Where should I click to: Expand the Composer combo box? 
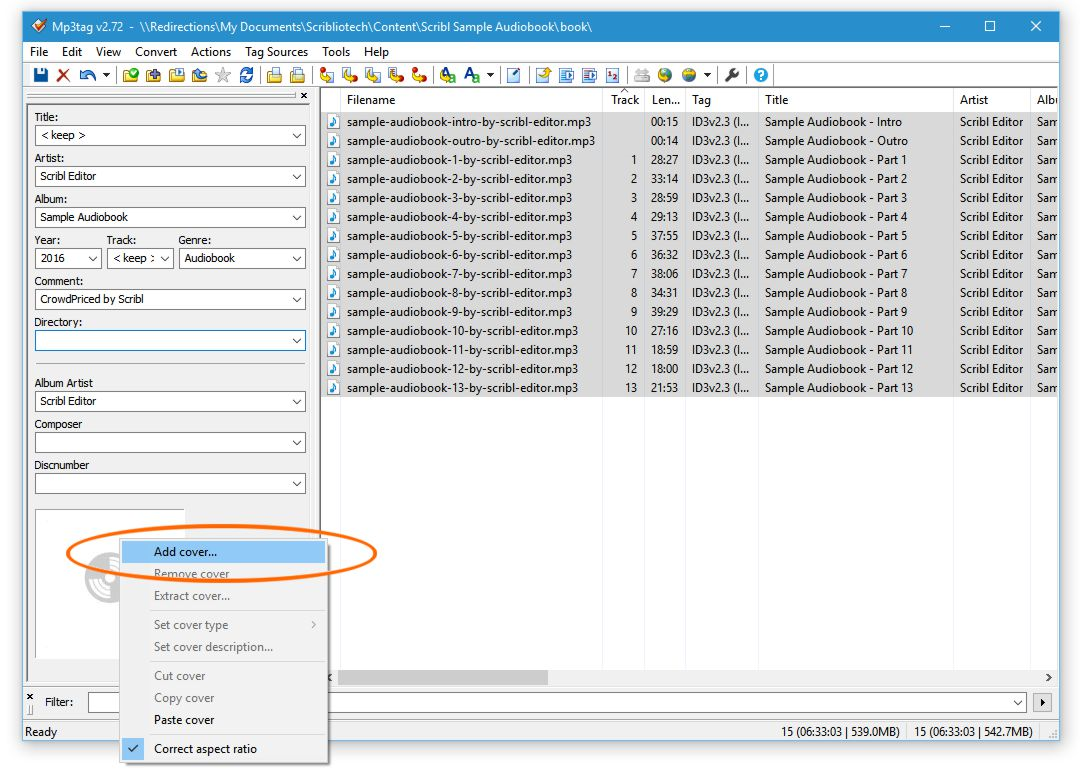click(x=297, y=442)
